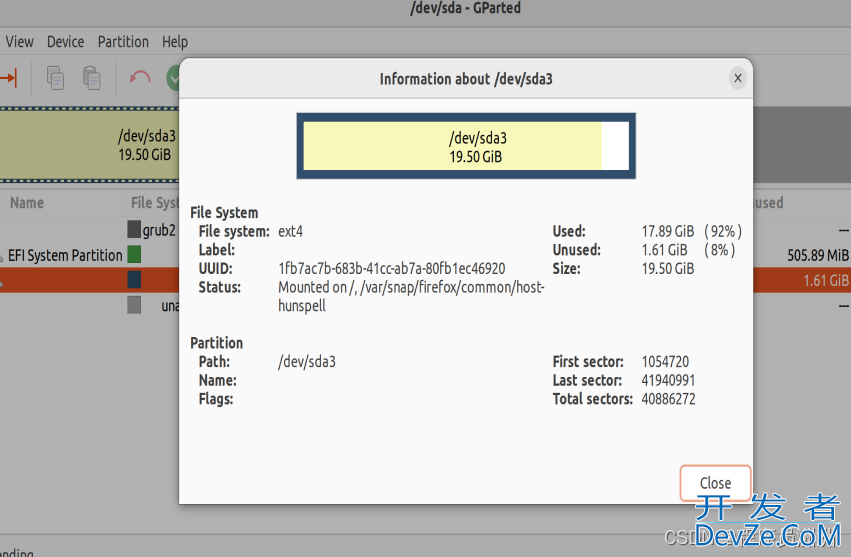Open the Device menu

pyautogui.click(x=65, y=42)
